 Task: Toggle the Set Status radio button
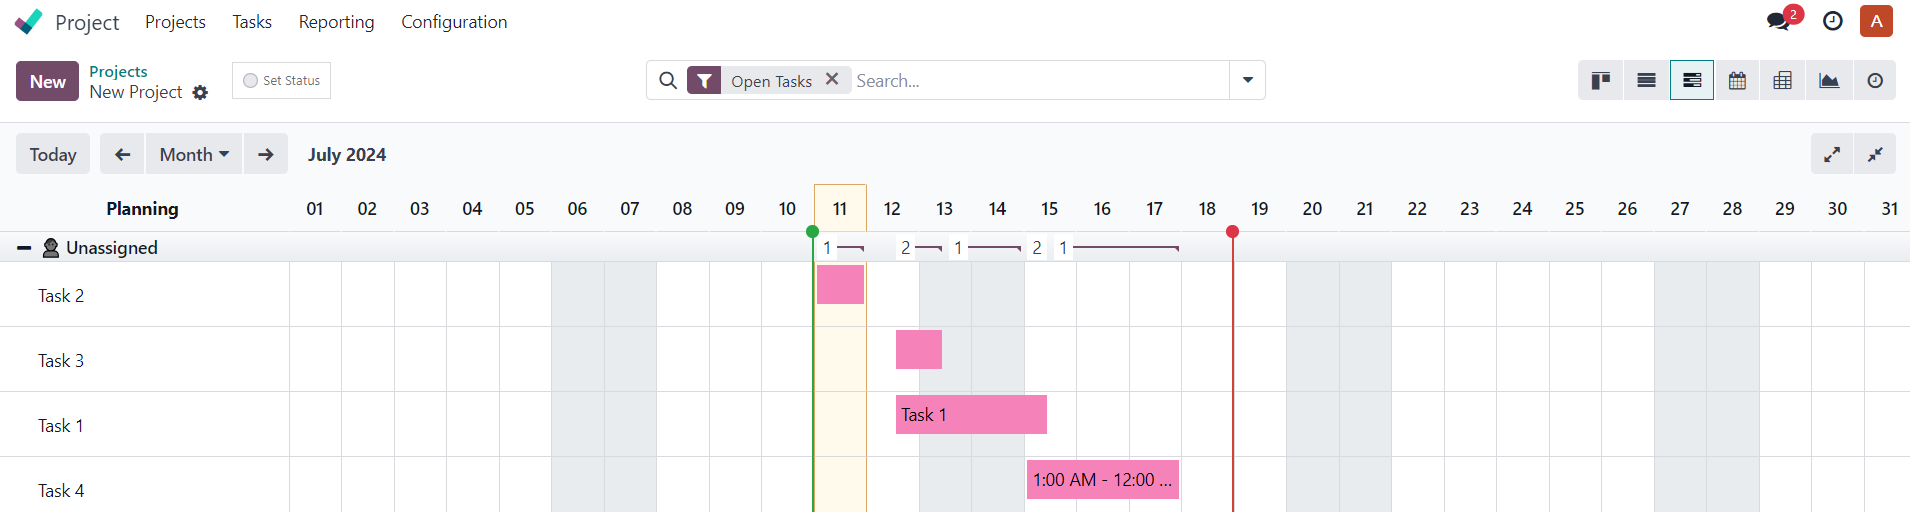click(x=251, y=81)
